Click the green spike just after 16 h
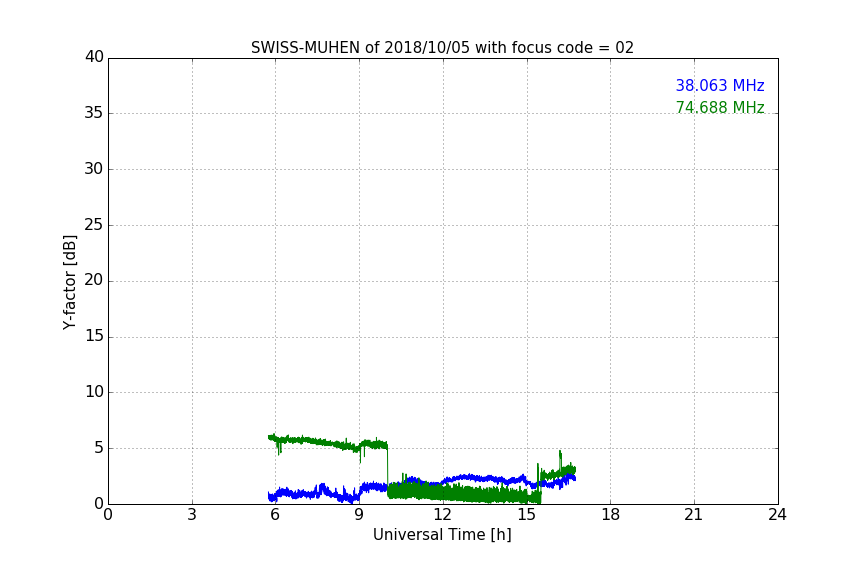This screenshot has height=576, width=864. click(560, 460)
